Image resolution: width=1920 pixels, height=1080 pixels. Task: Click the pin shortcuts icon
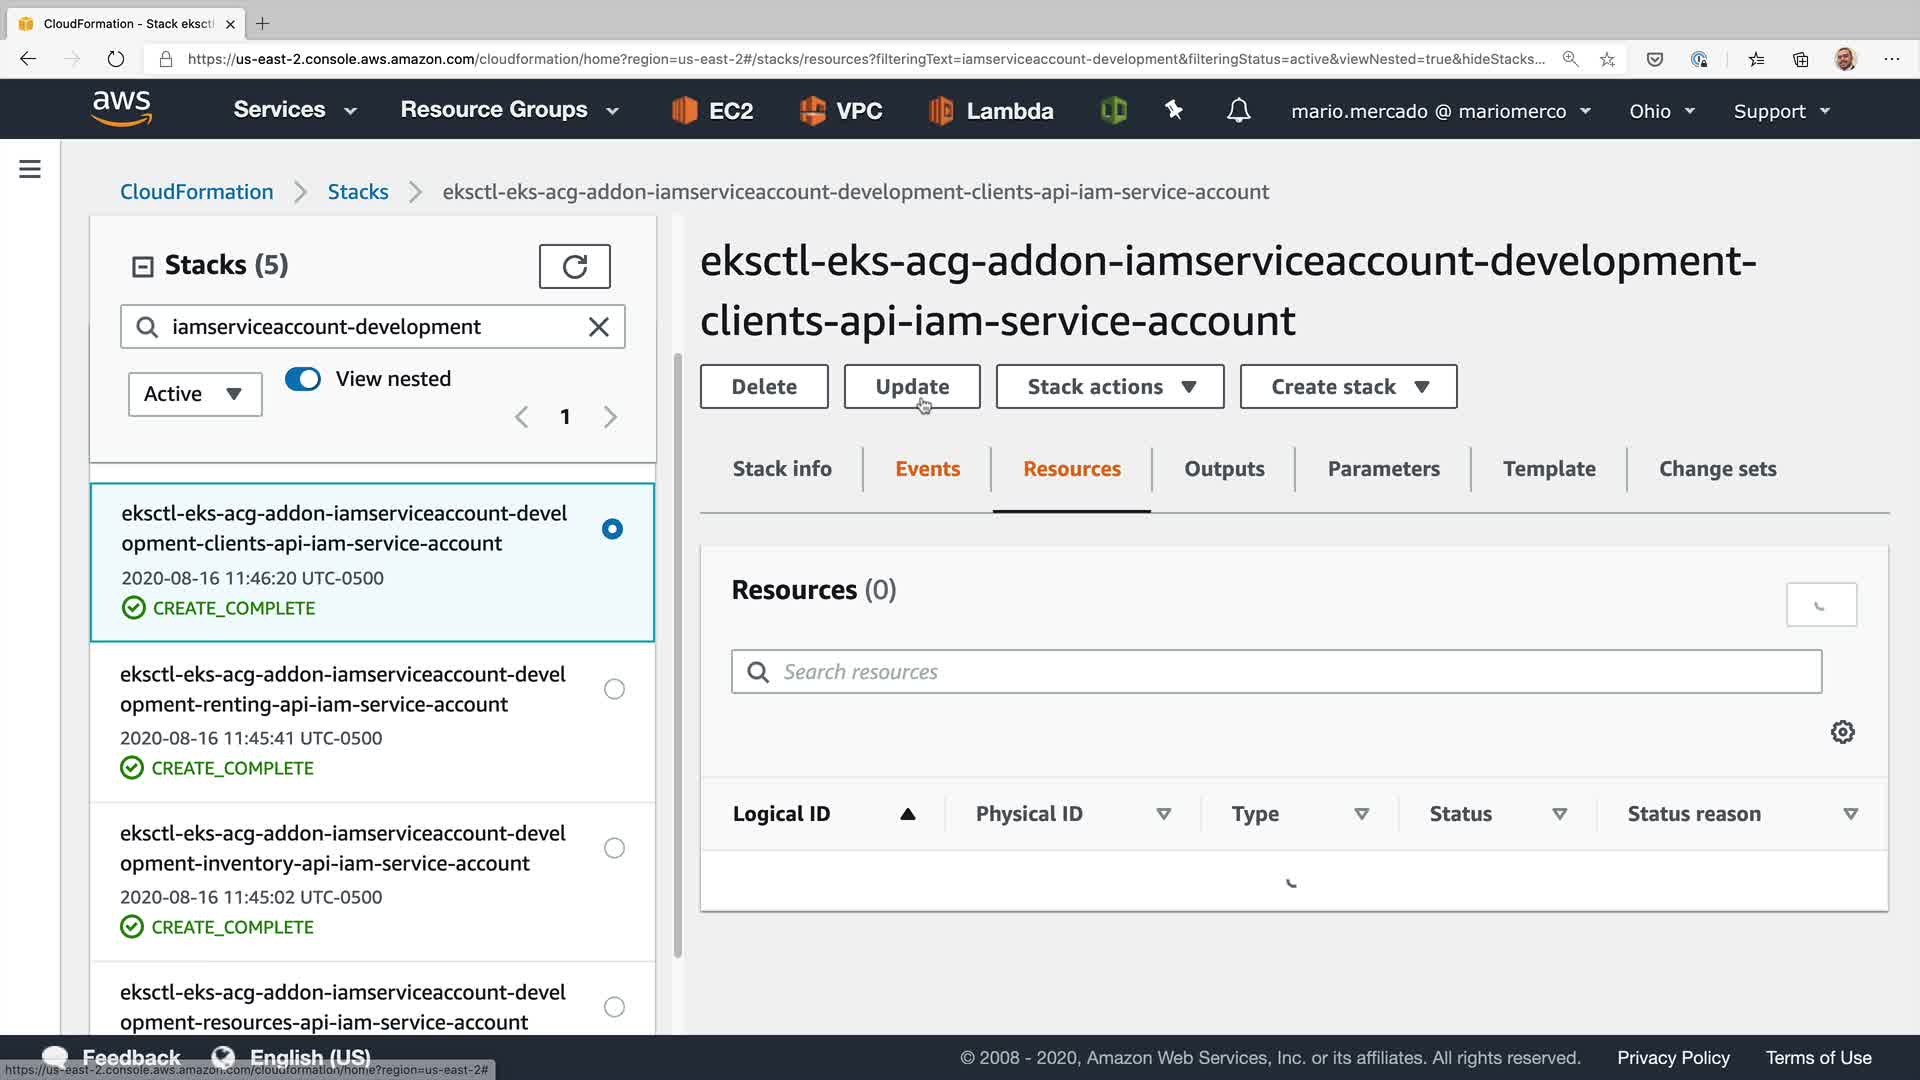pyautogui.click(x=1174, y=110)
